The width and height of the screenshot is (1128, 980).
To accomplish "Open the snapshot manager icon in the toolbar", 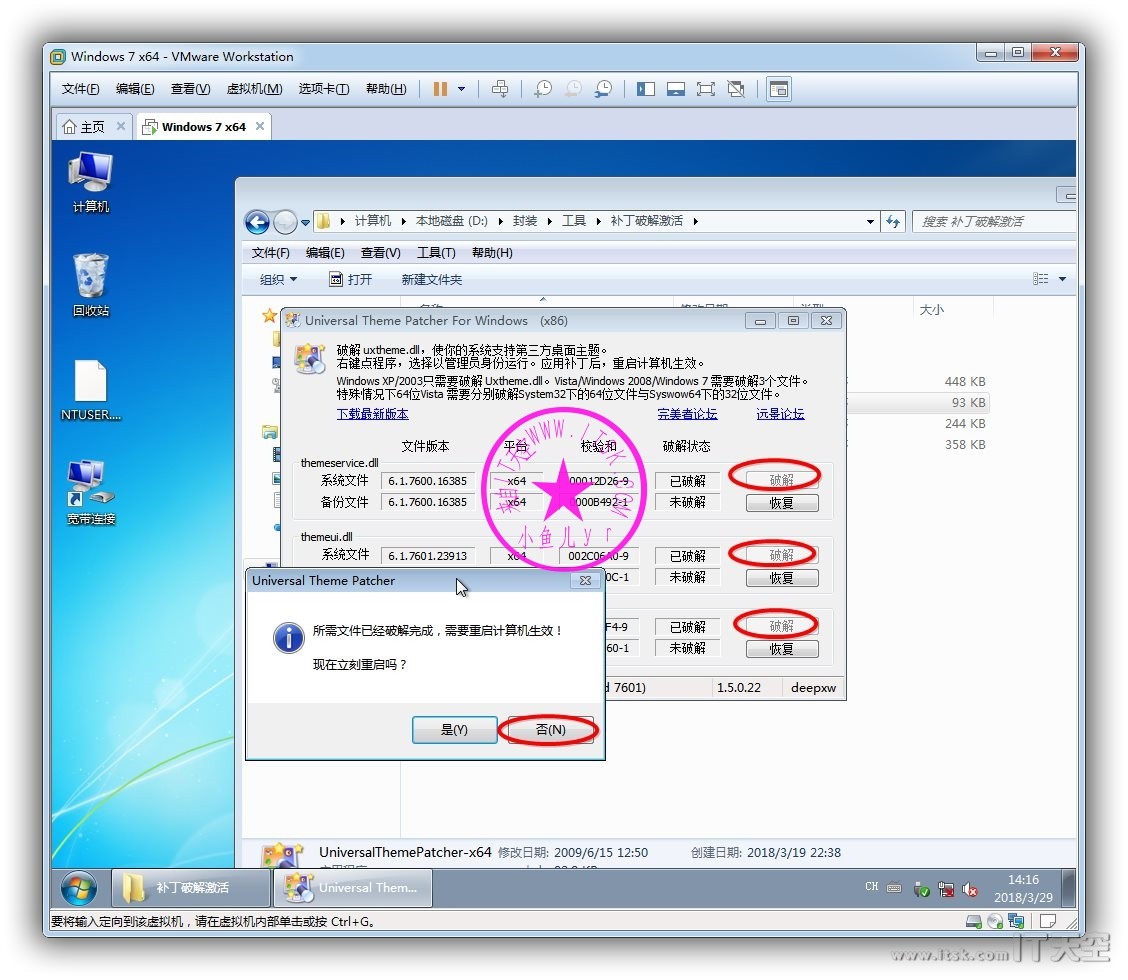I will tap(603, 89).
